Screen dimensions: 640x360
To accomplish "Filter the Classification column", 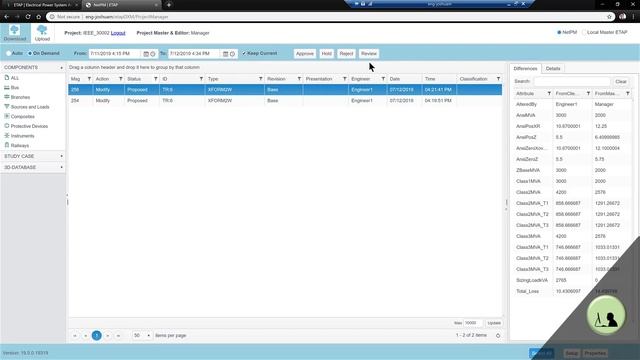I will (x=498, y=79).
